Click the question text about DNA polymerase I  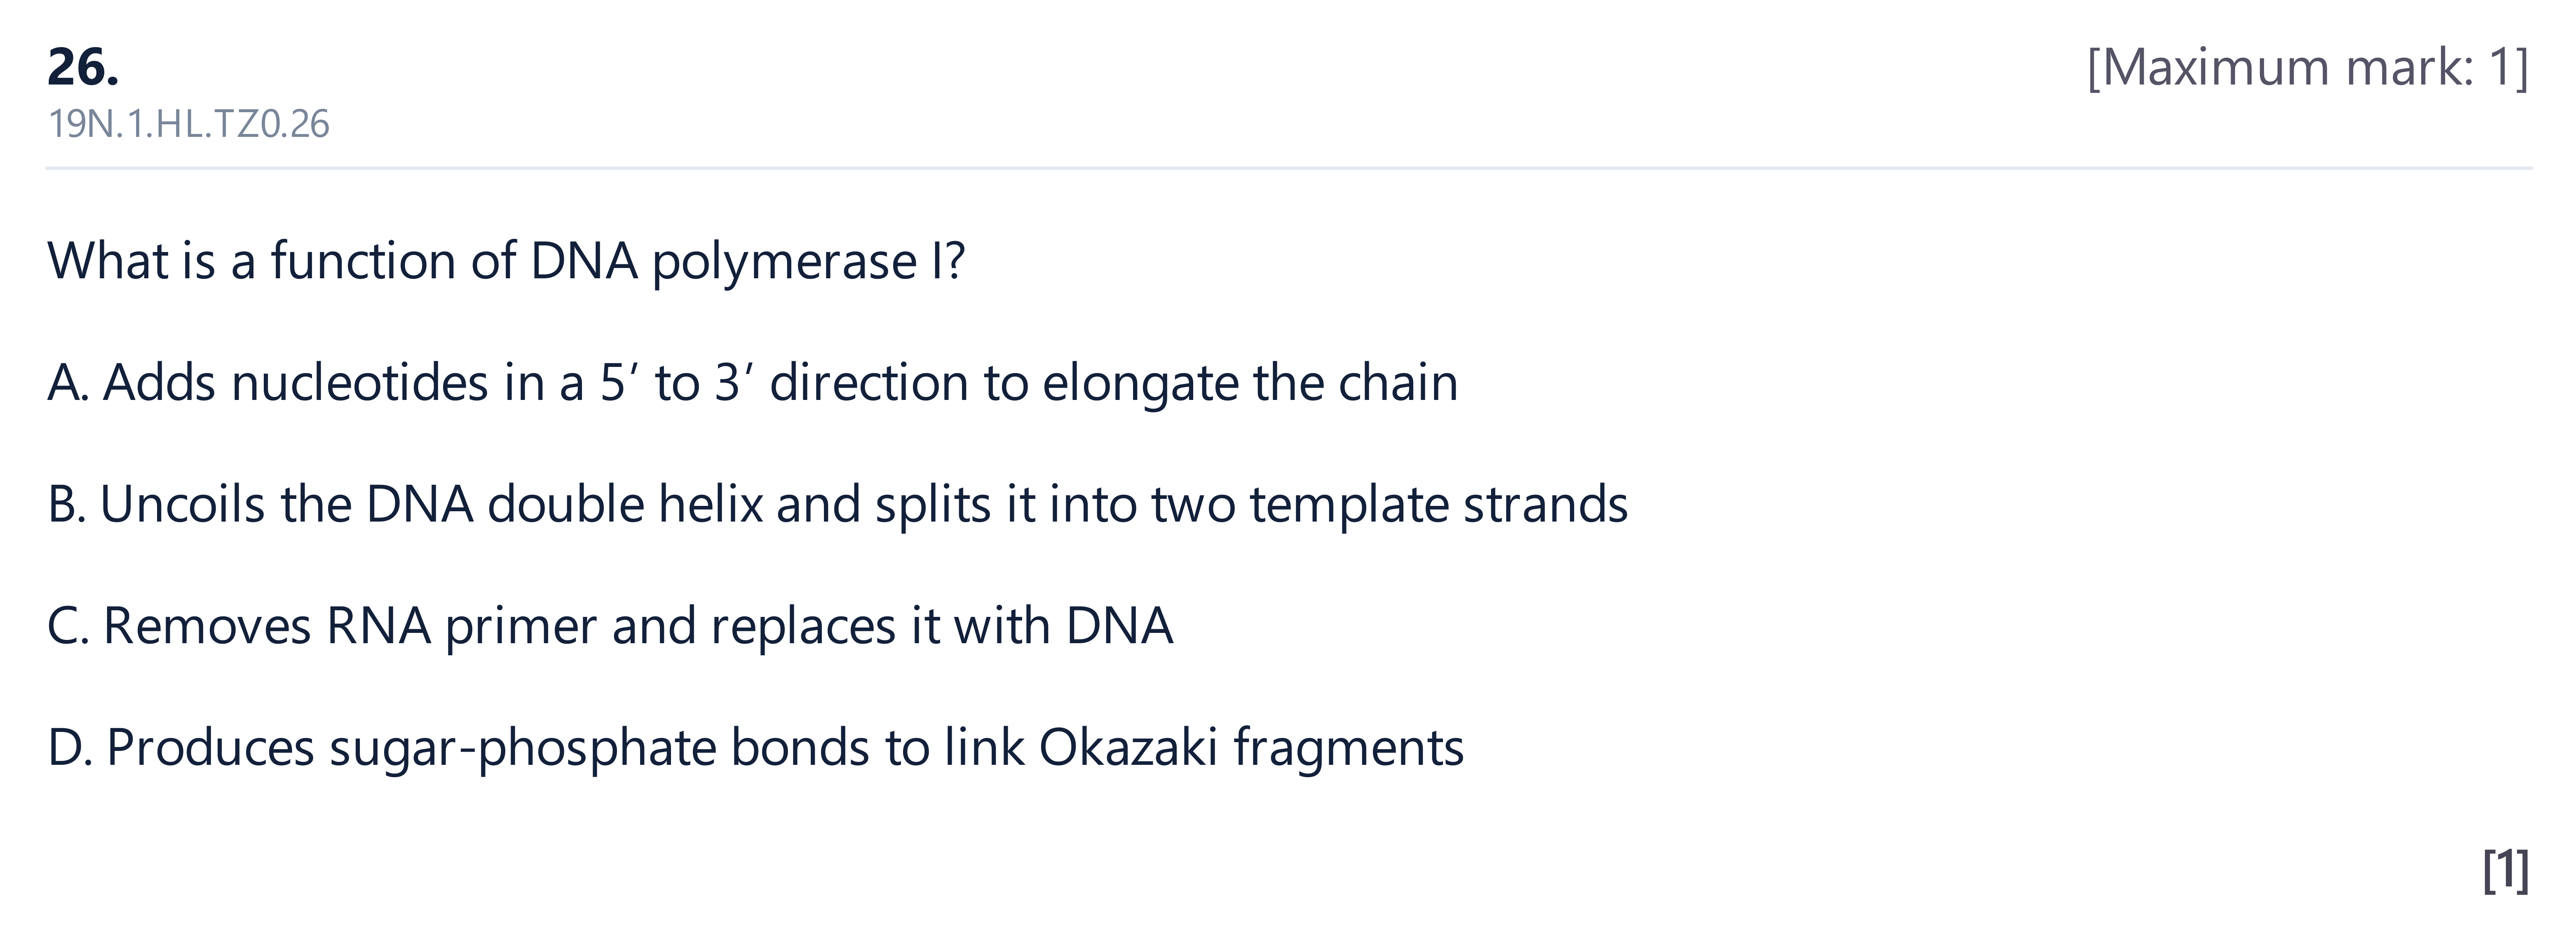click(x=506, y=262)
